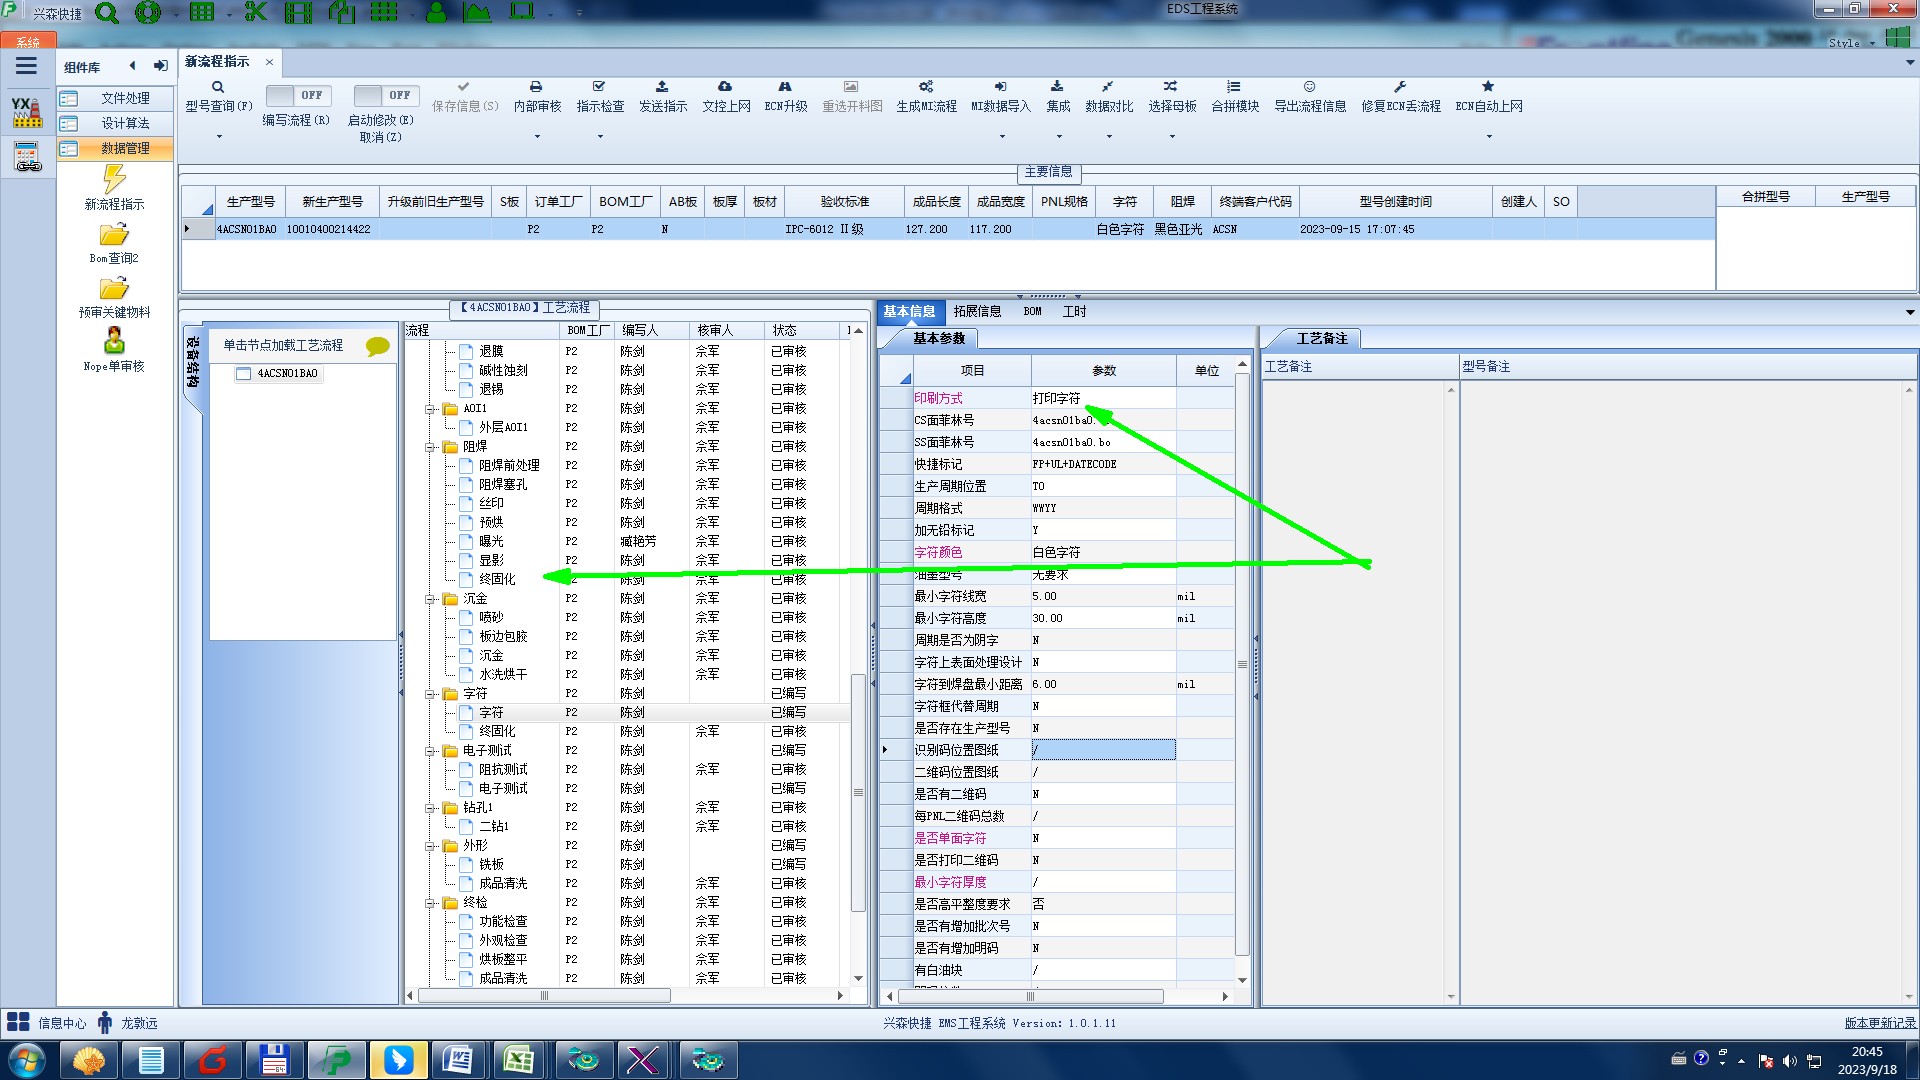Open 内部审核 print icon
Screen dimensions: 1920x1080
[536, 88]
